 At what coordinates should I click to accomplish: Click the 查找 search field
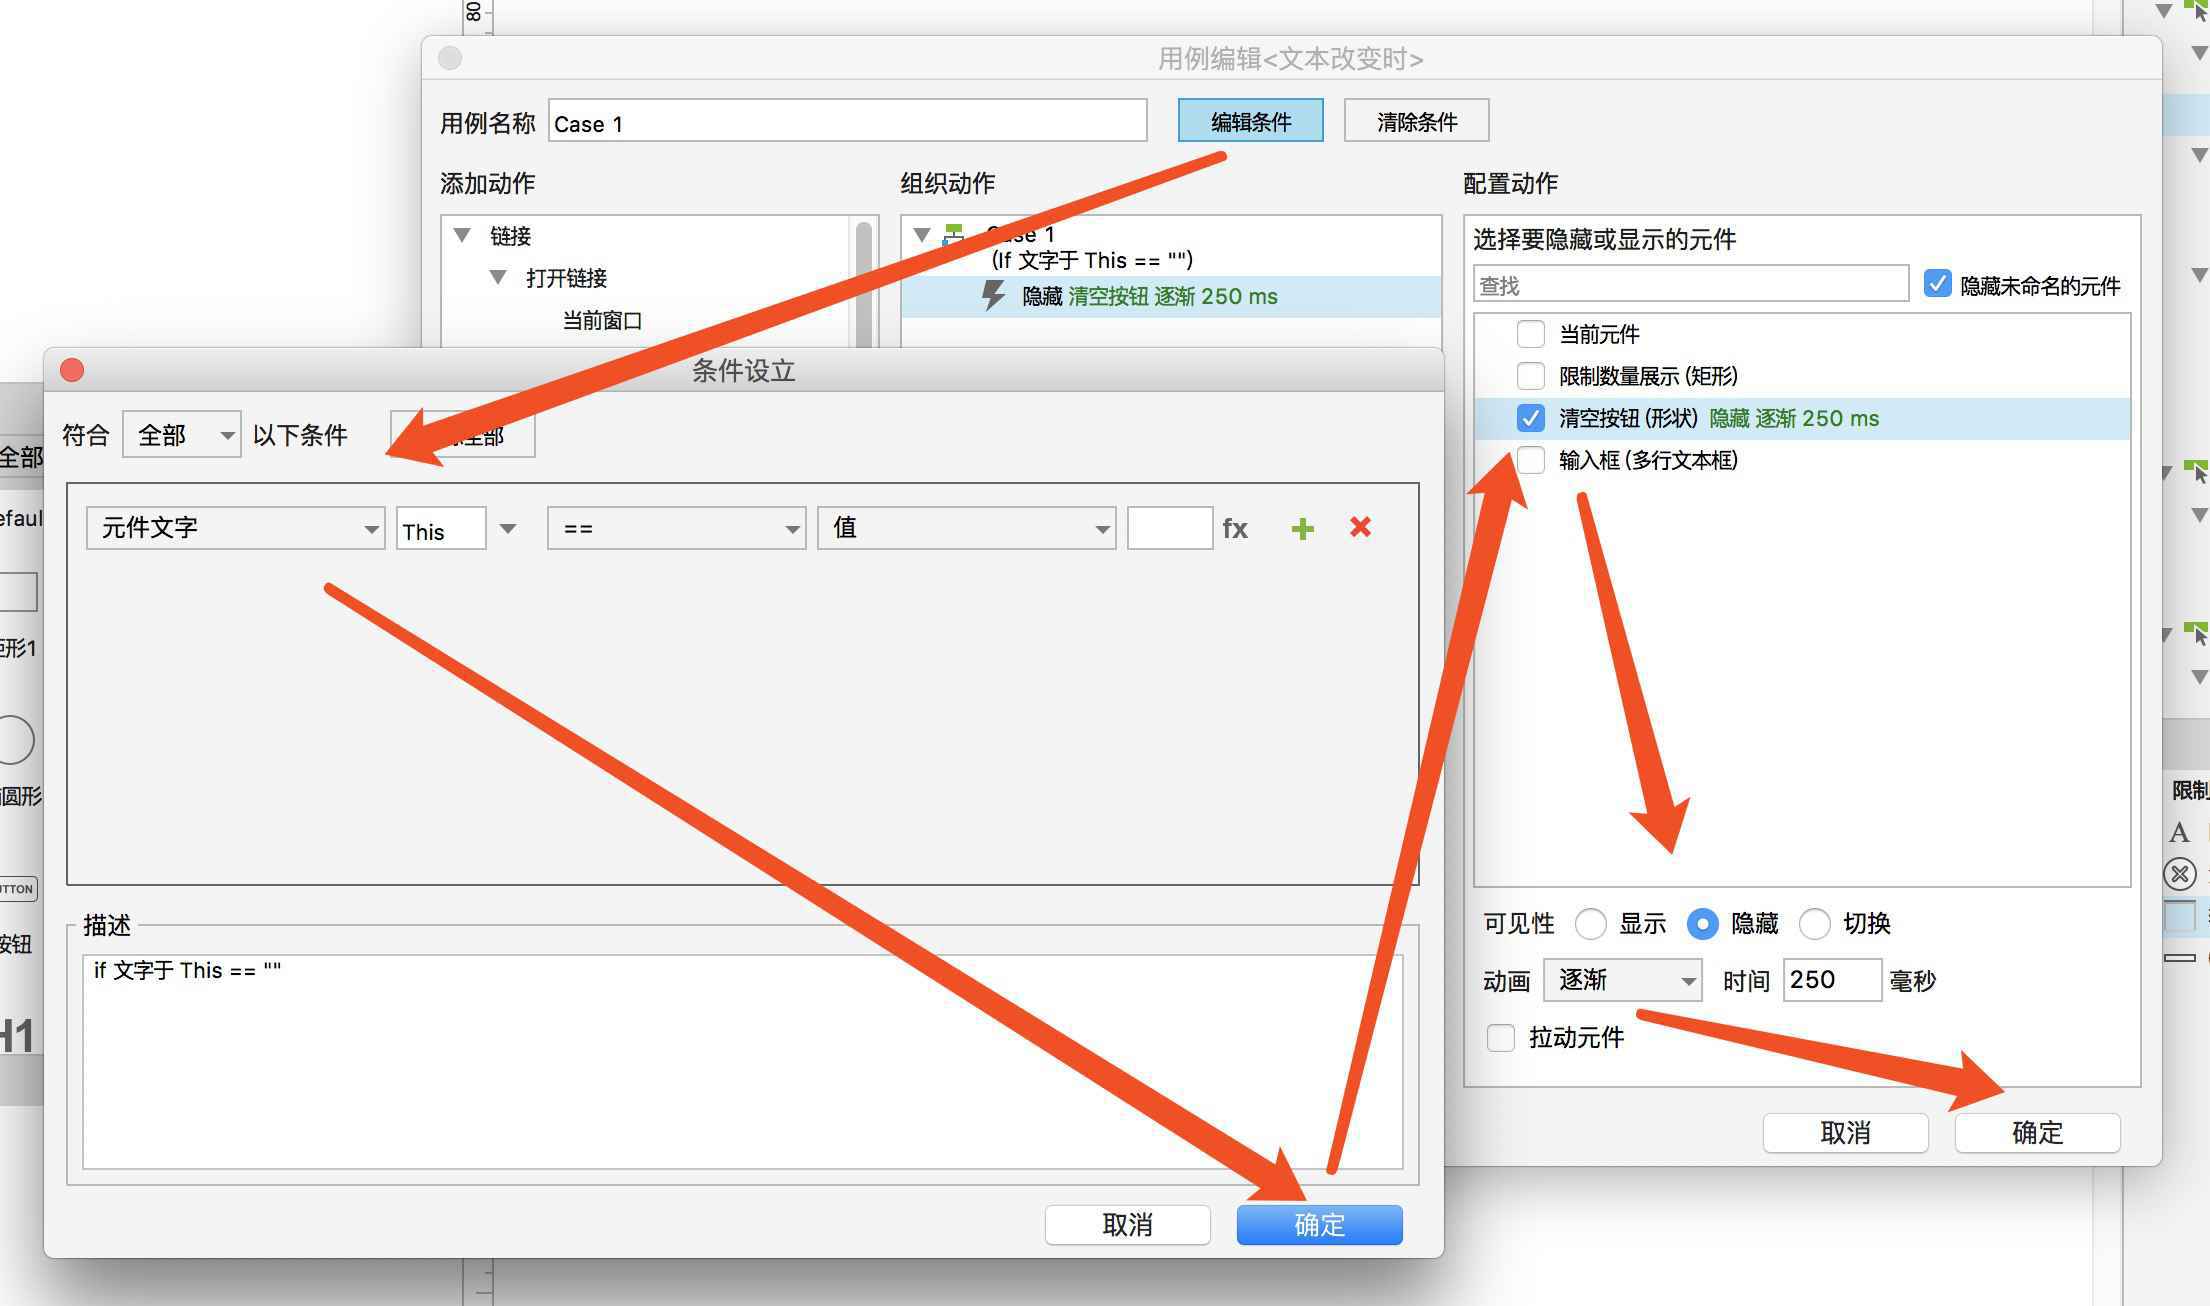[1691, 284]
